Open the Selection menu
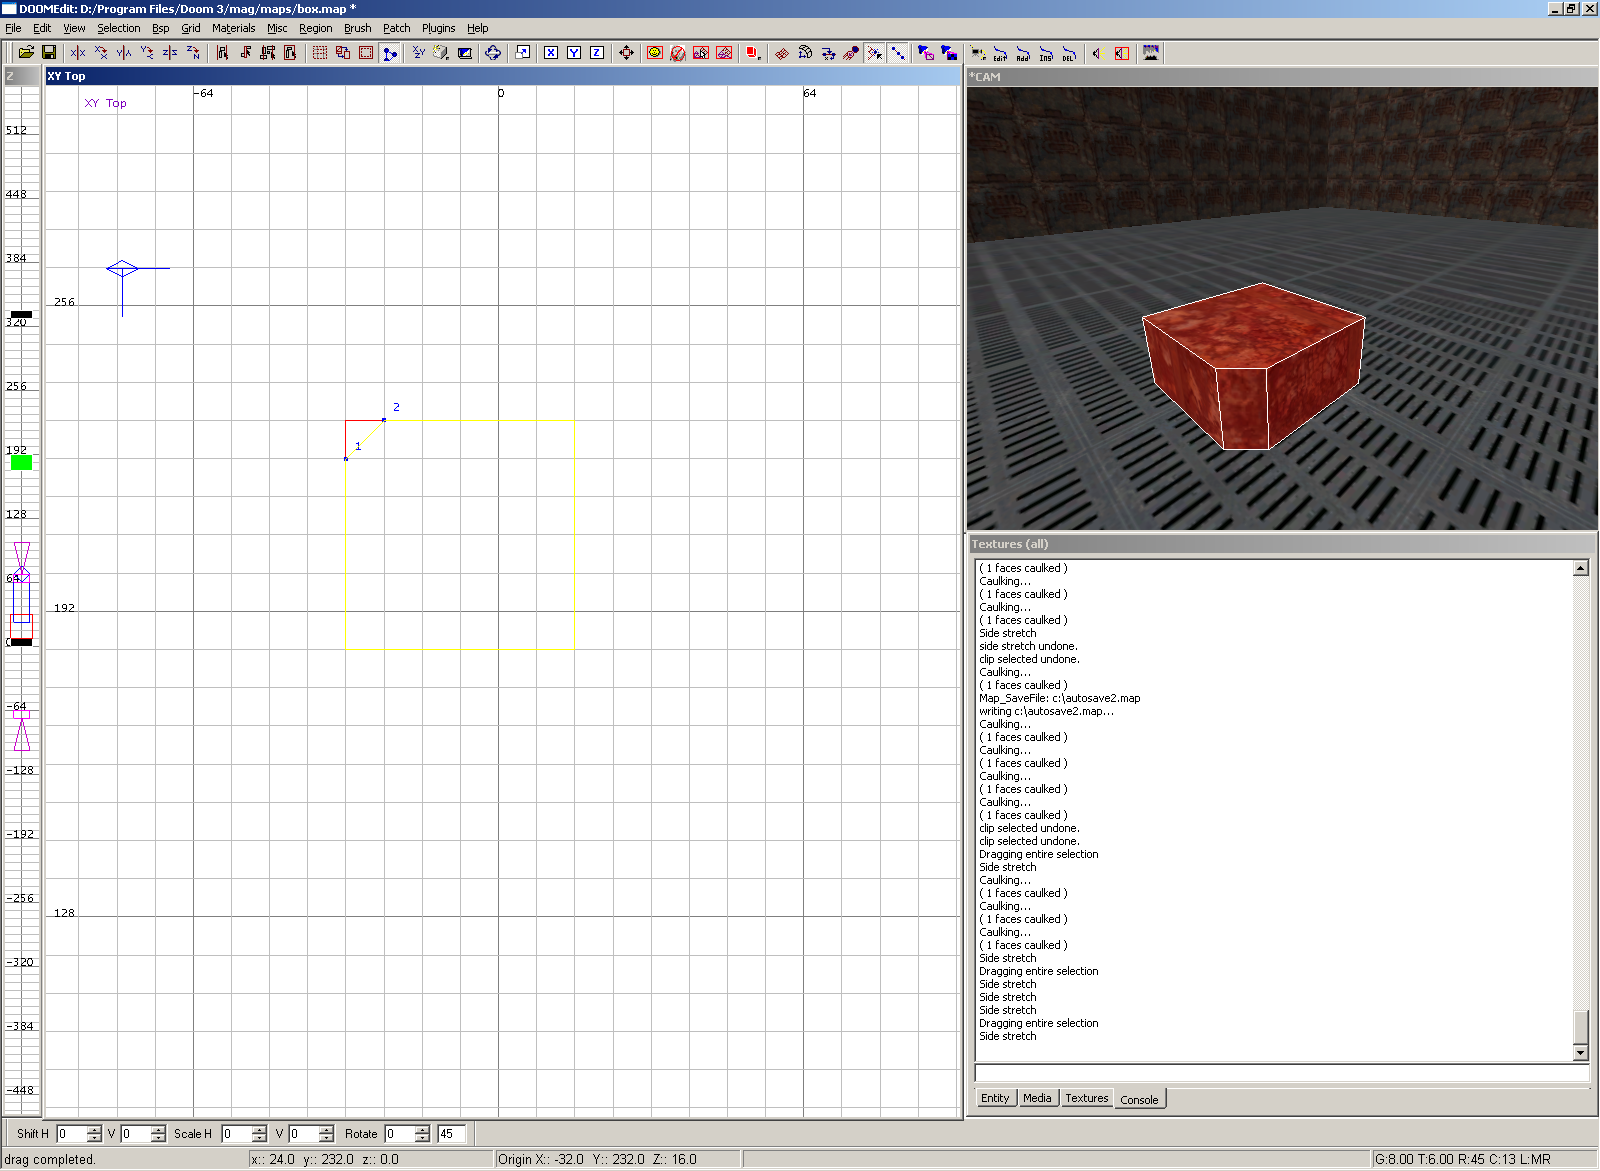The width and height of the screenshot is (1600, 1171). pos(119,28)
